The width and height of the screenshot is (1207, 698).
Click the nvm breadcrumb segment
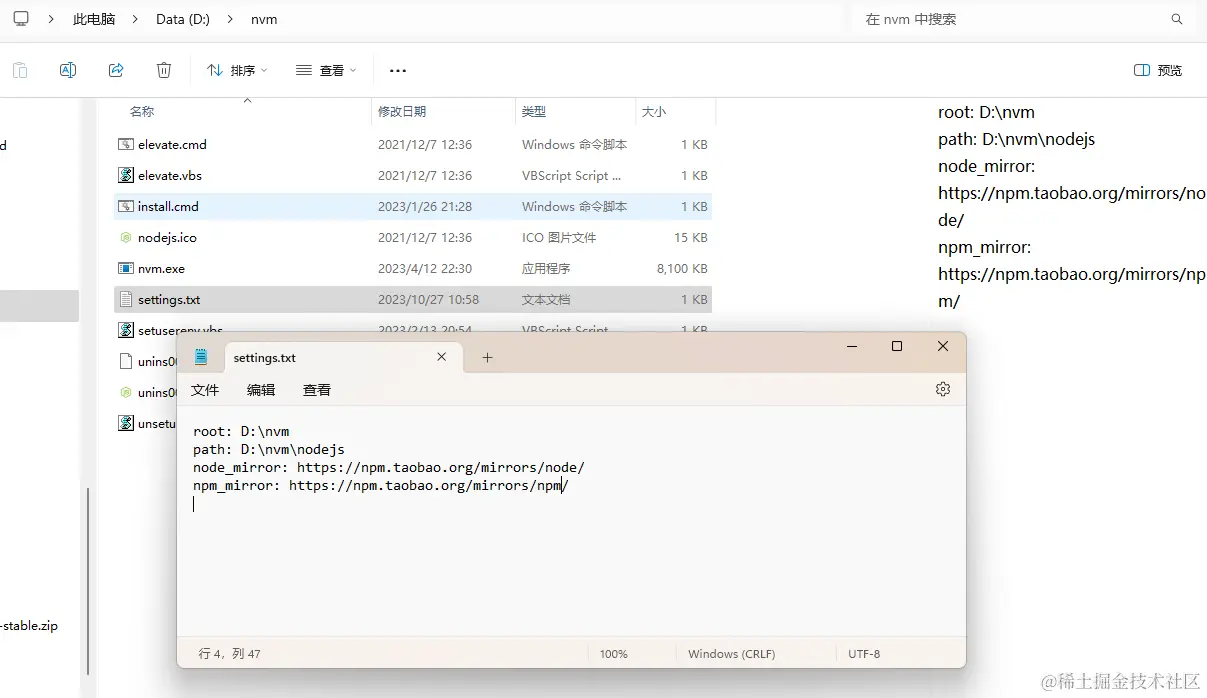264,19
